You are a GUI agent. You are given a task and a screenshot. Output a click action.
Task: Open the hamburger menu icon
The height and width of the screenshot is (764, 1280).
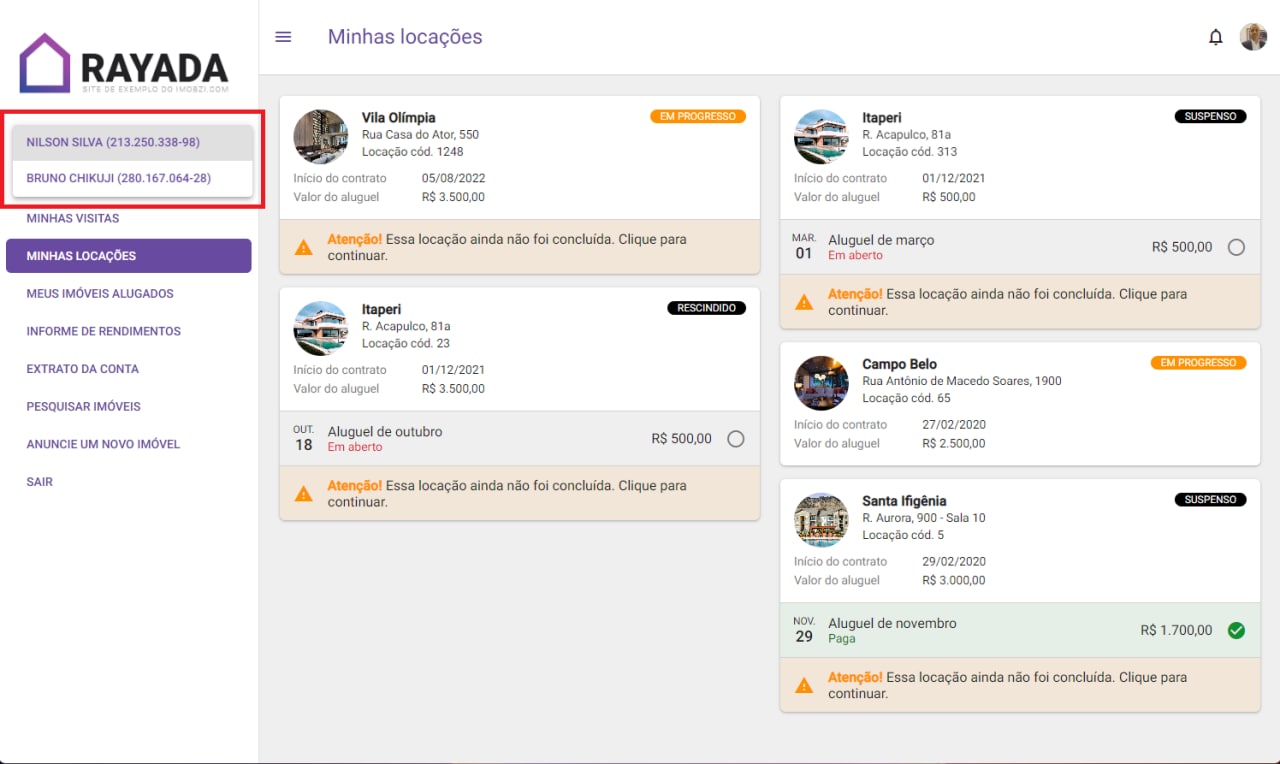(283, 37)
